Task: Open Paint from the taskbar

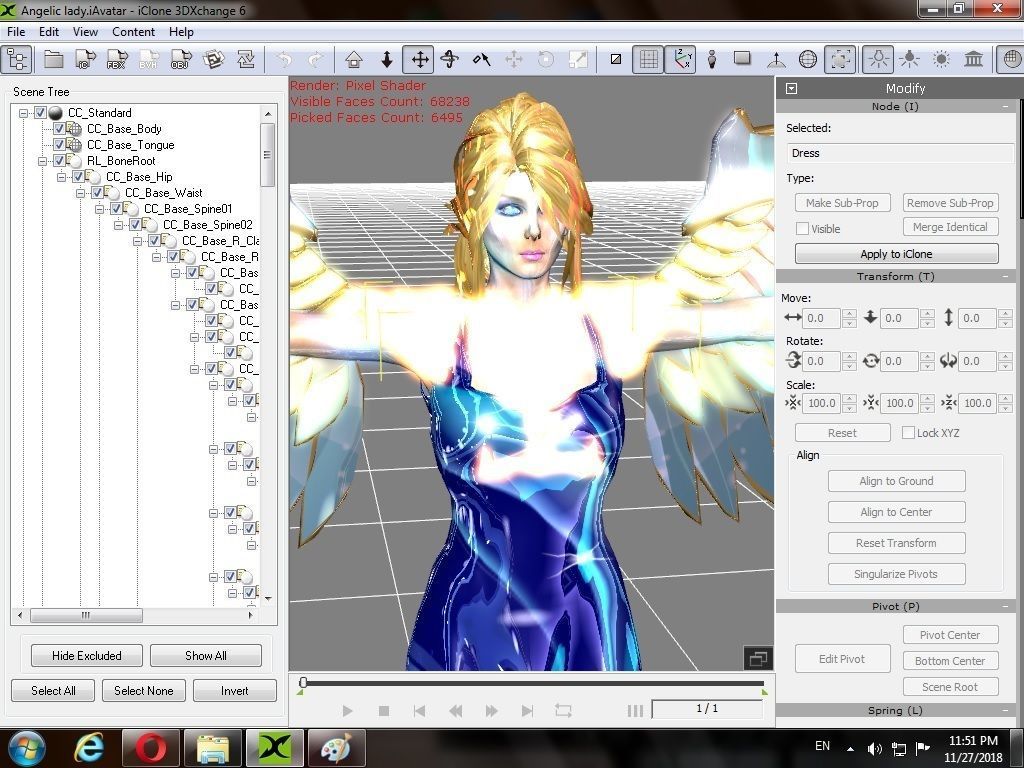Action: (336, 748)
